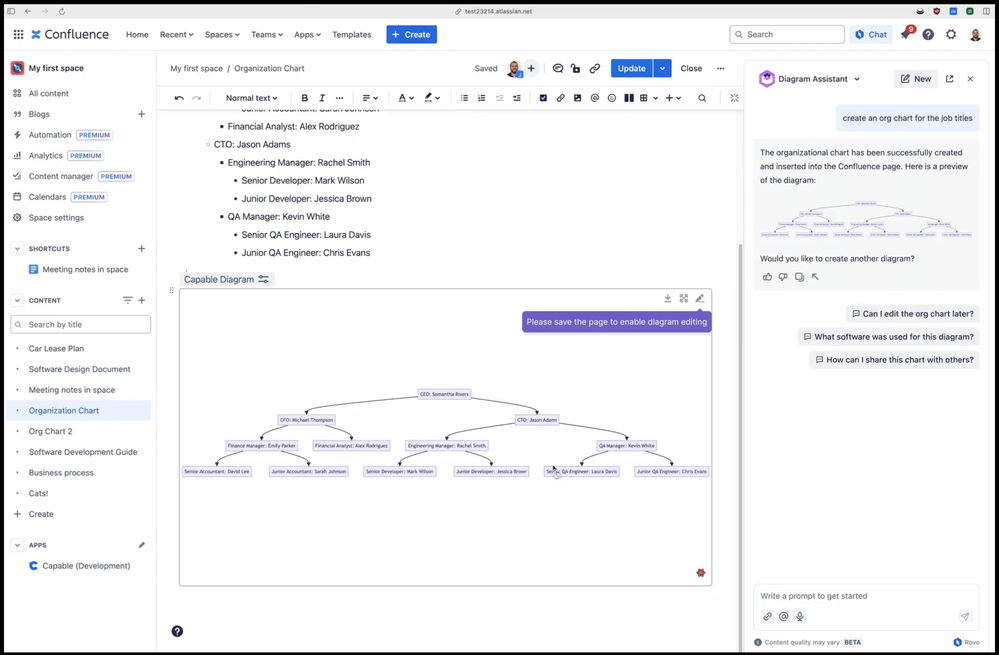Collapse the Shortcuts section

[x=17, y=248]
